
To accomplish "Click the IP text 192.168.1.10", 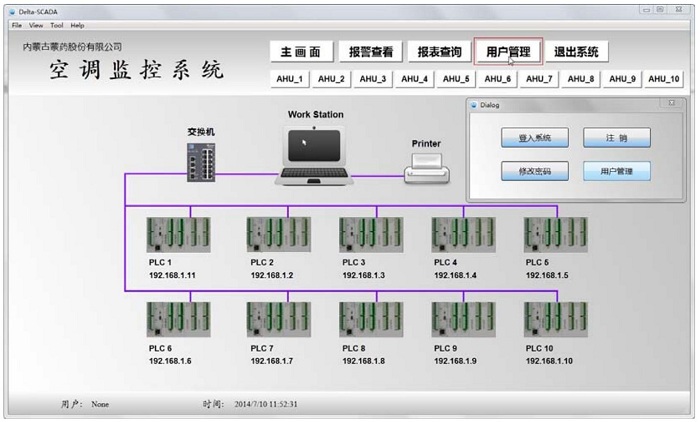I will click(549, 361).
